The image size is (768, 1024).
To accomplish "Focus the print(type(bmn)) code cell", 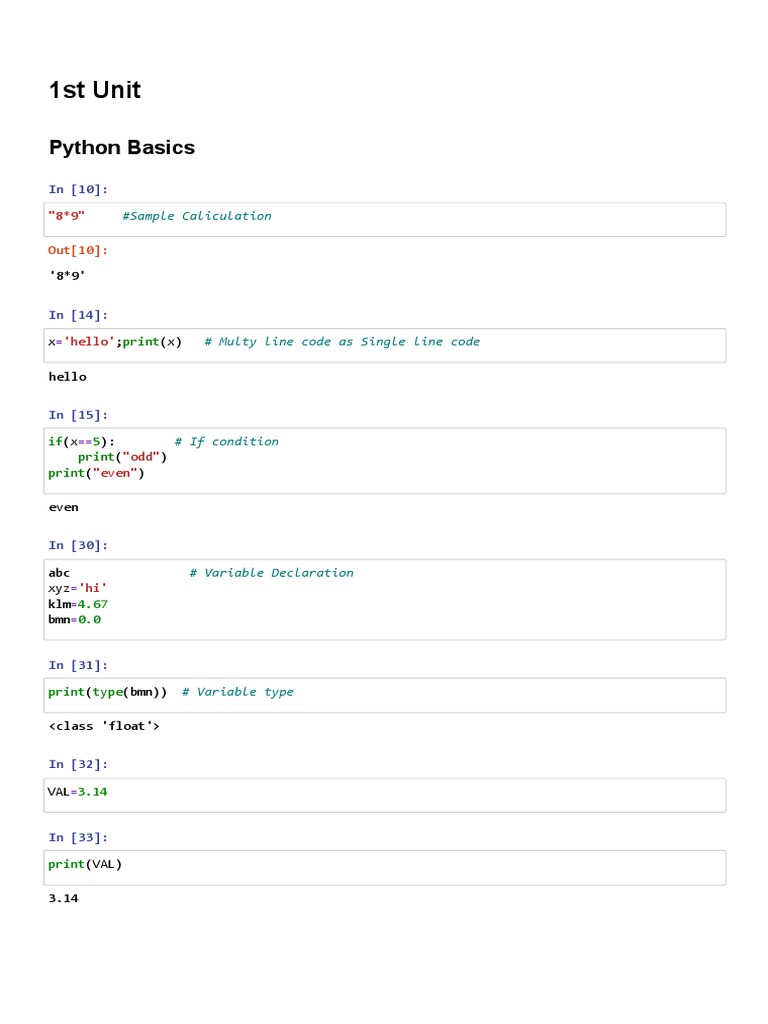I will (x=386, y=695).
